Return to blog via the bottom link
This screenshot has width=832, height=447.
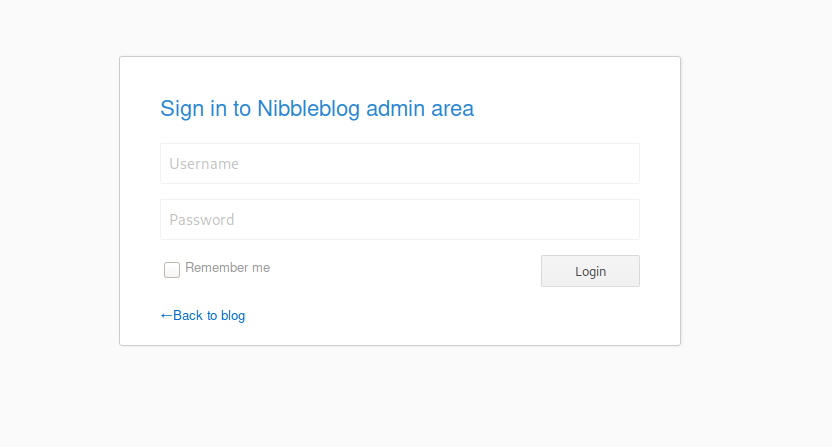pyautogui.click(x=203, y=315)
